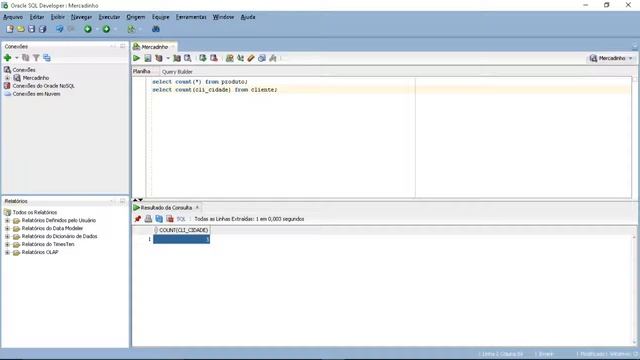Click the New file icon in main toolbar

[x=9, y=29]
